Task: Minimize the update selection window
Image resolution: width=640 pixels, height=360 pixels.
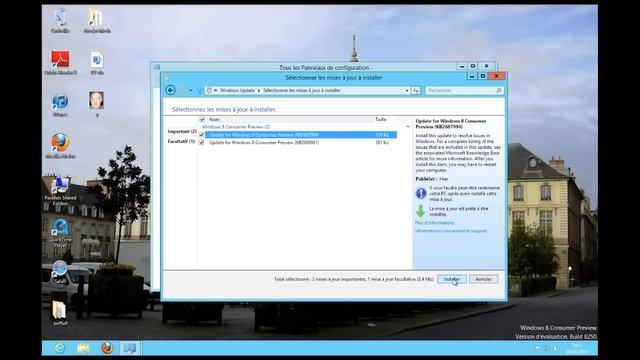Action: pyautogui.click(x=472, y=76)
